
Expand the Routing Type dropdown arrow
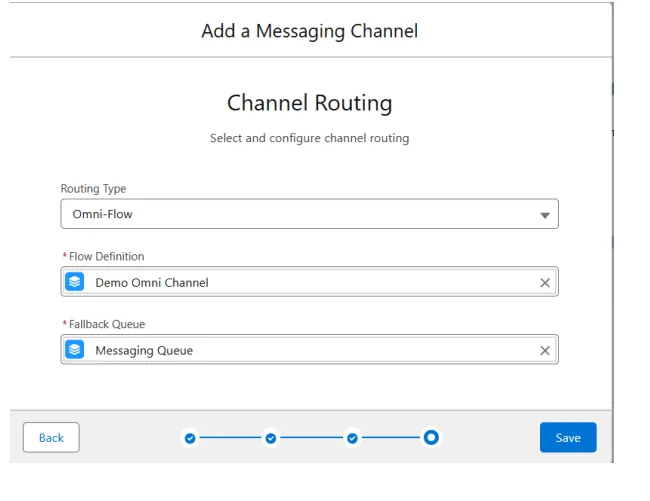(544, 215)
